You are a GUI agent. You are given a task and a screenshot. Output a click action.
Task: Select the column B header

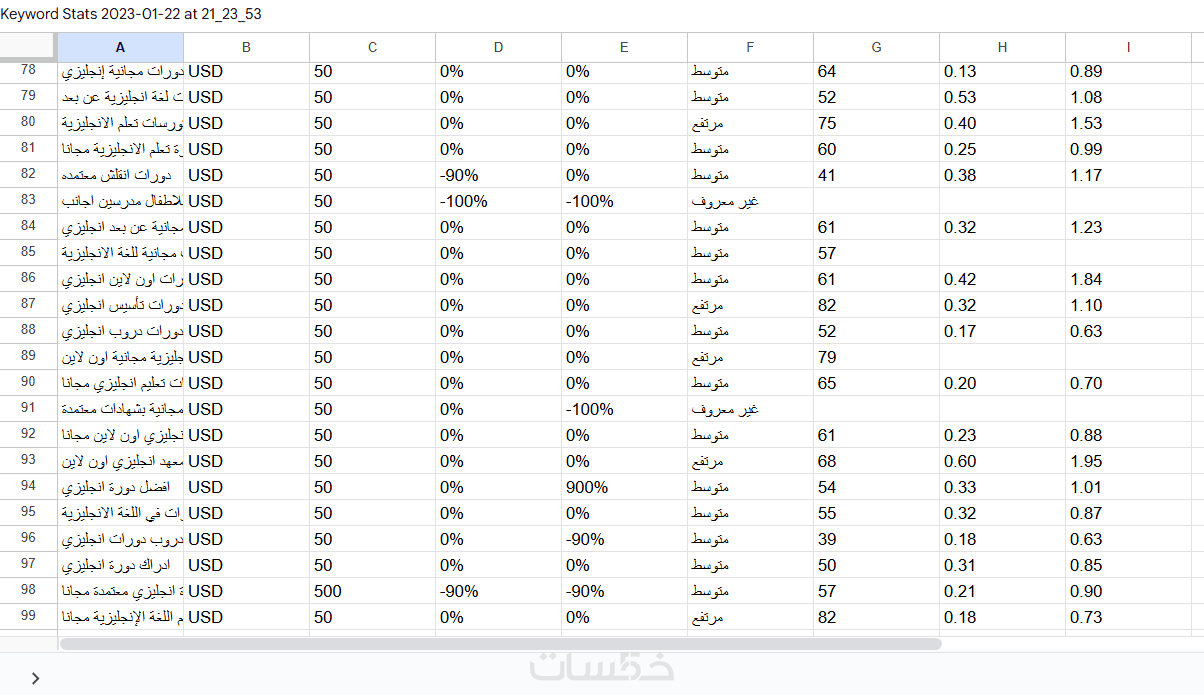pos(246,47)
